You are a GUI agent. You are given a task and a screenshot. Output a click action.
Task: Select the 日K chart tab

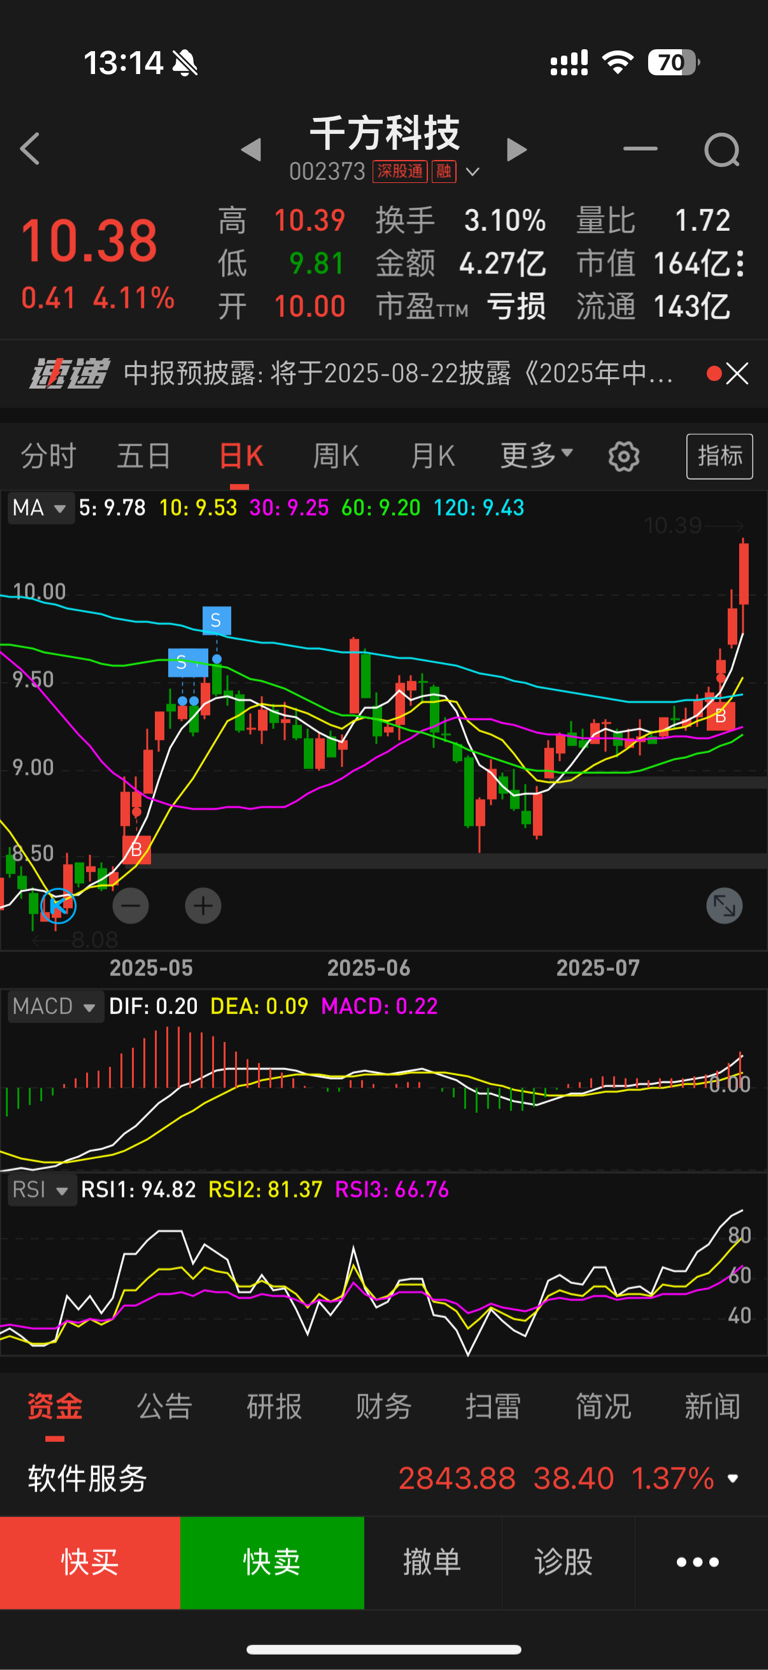click(240, 456)
